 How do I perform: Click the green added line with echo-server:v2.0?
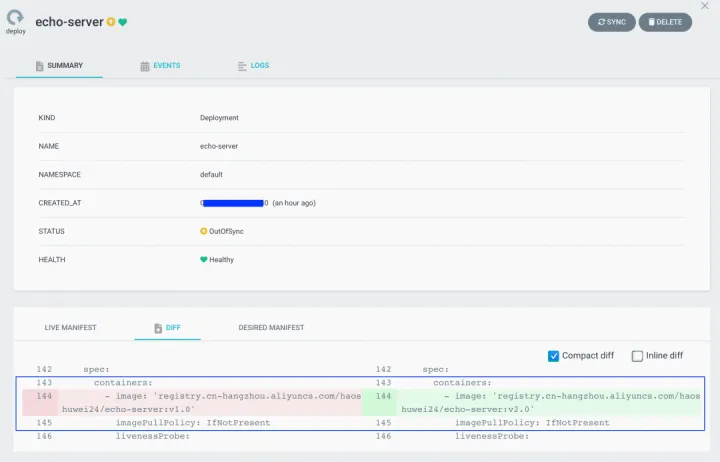point(532,402)
